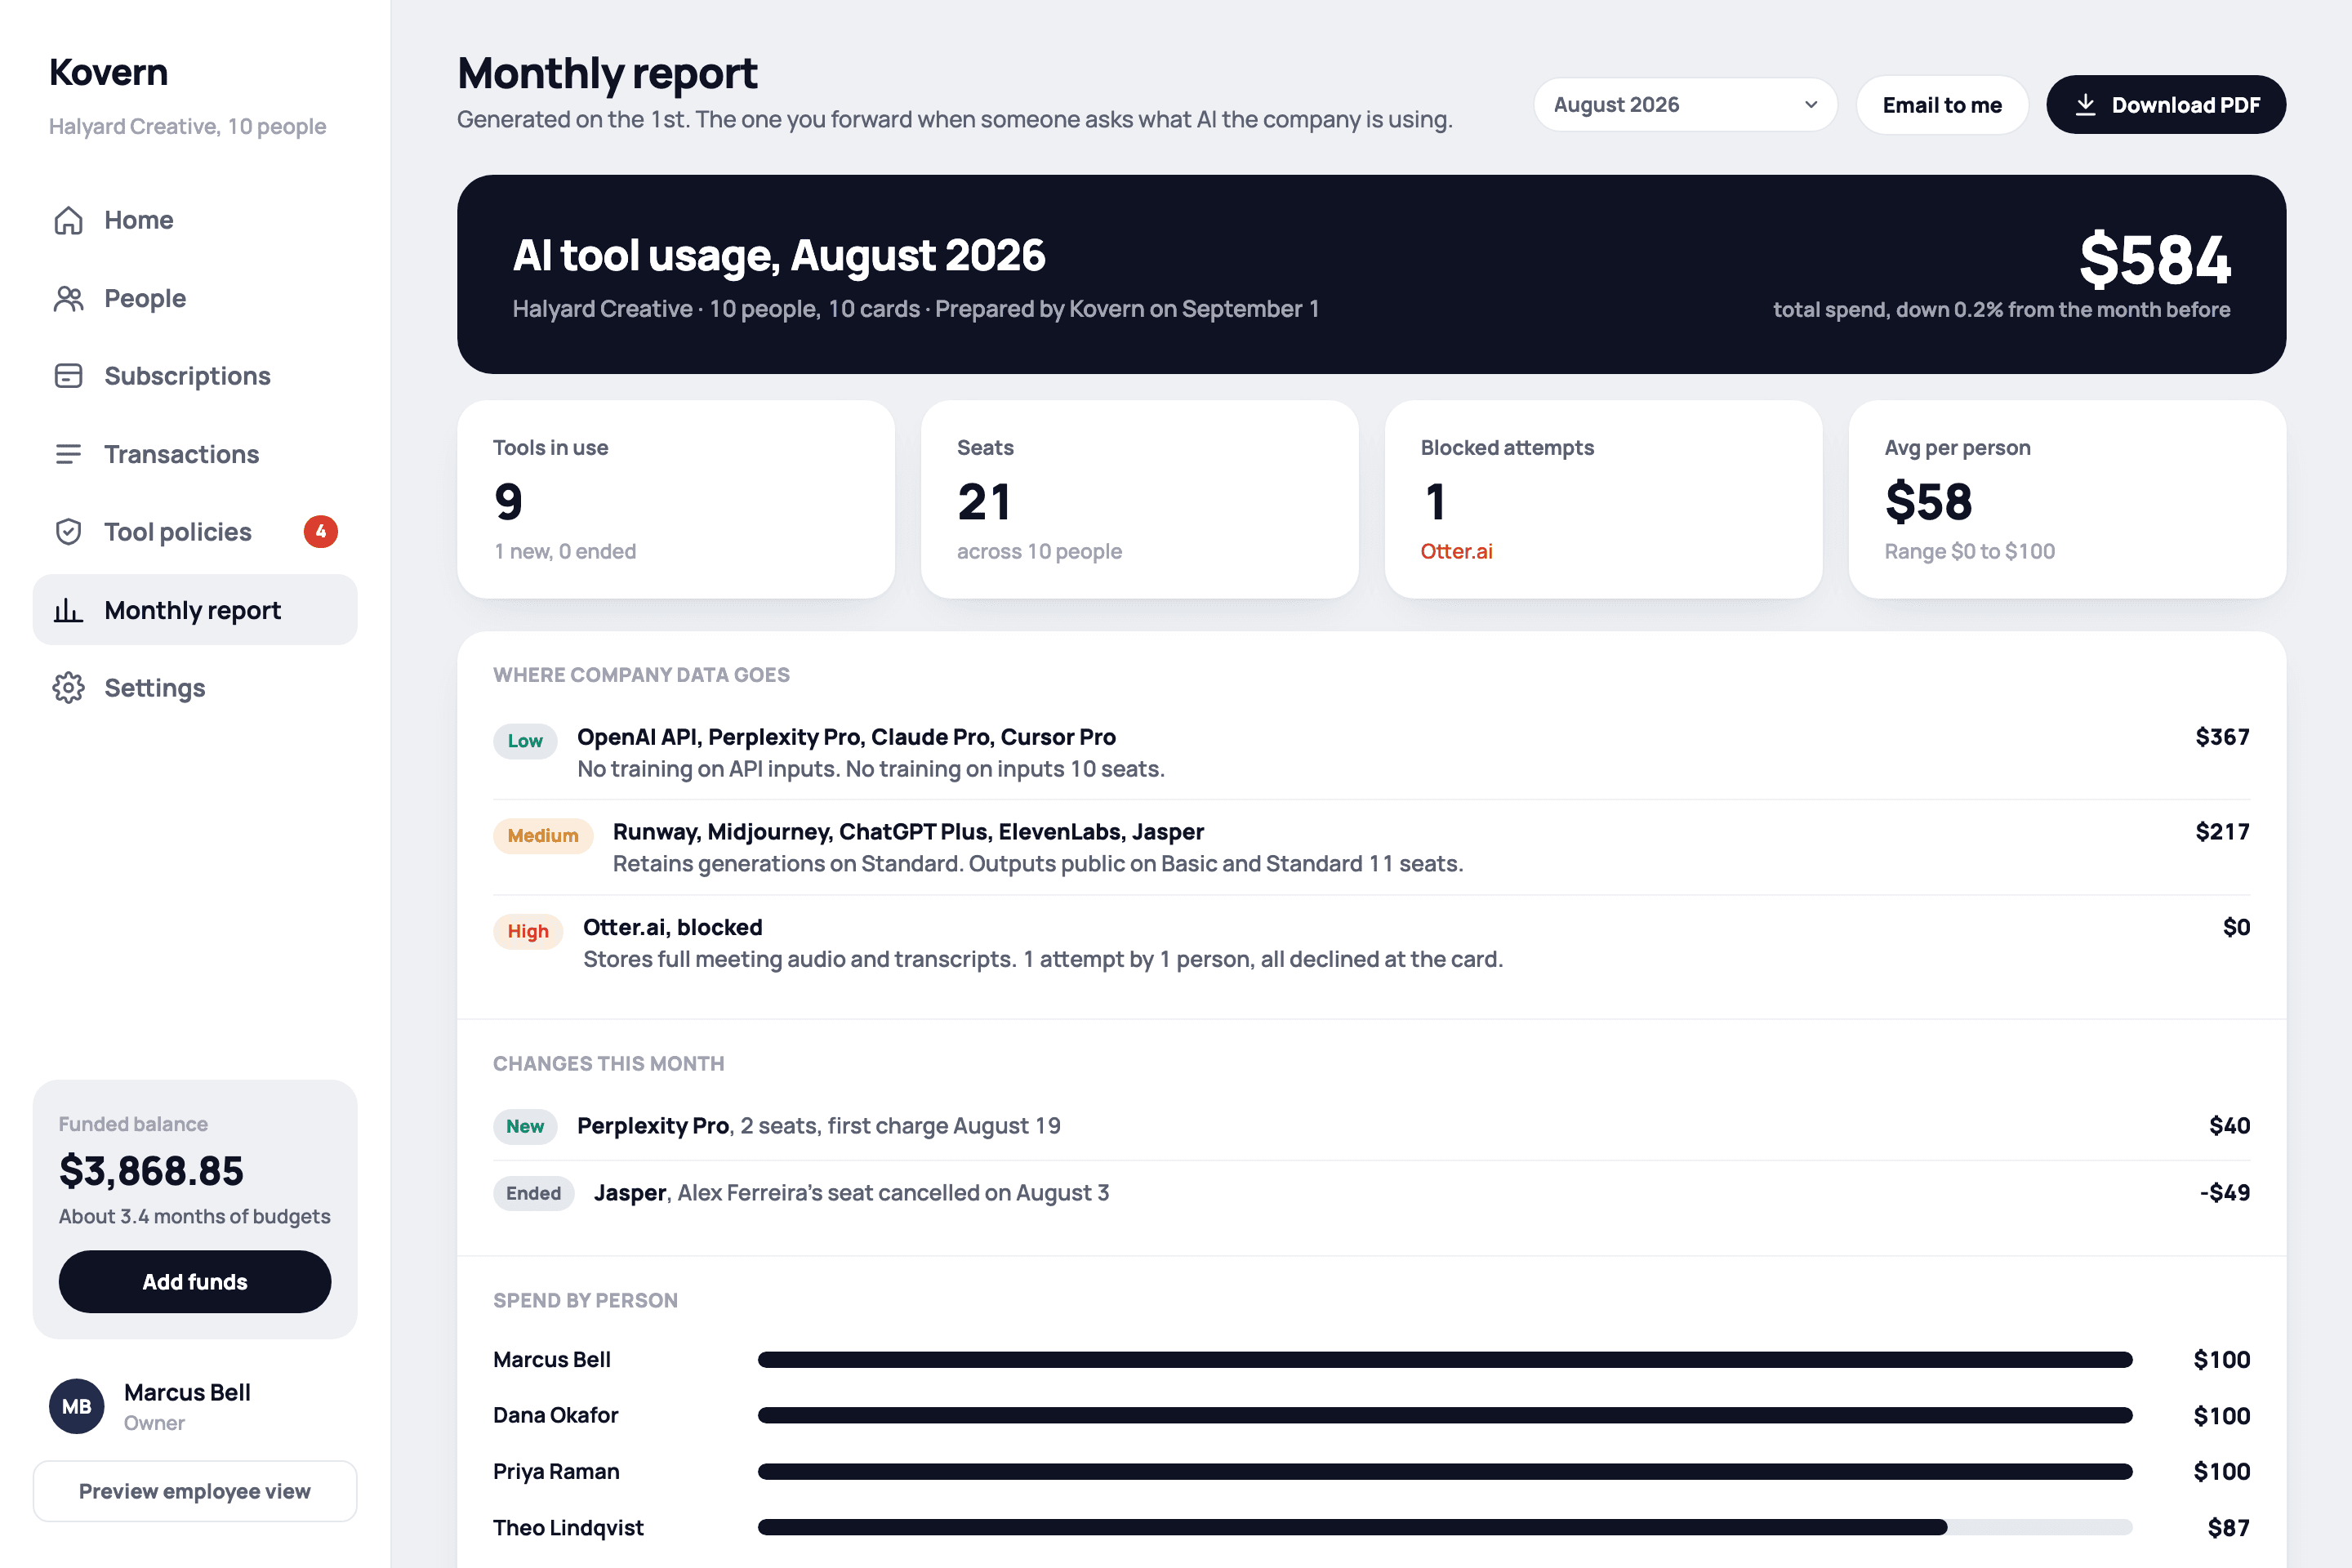The height and width of the screenshot is (1568, 2352).
Task: Click the Home house icon
Action: 68,220
